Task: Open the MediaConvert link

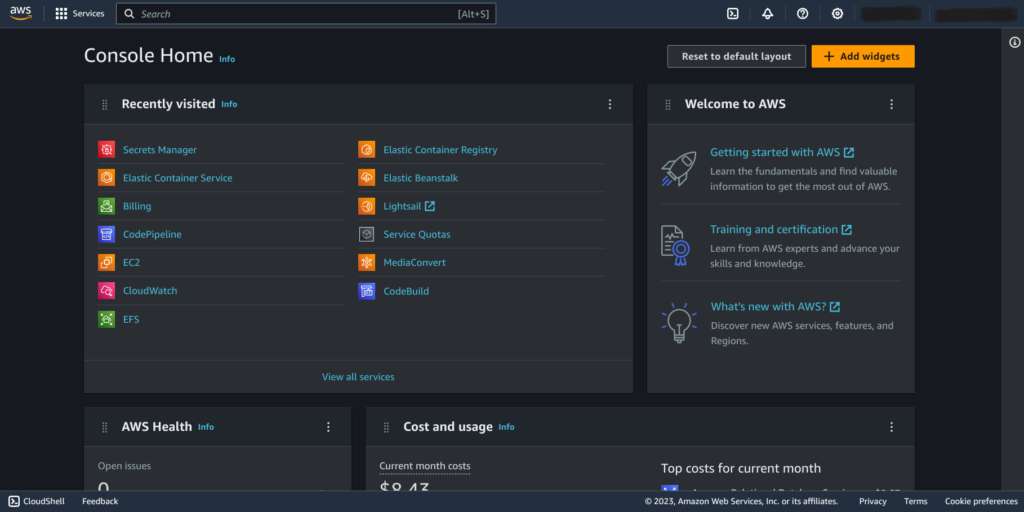Action: point(415,263)
